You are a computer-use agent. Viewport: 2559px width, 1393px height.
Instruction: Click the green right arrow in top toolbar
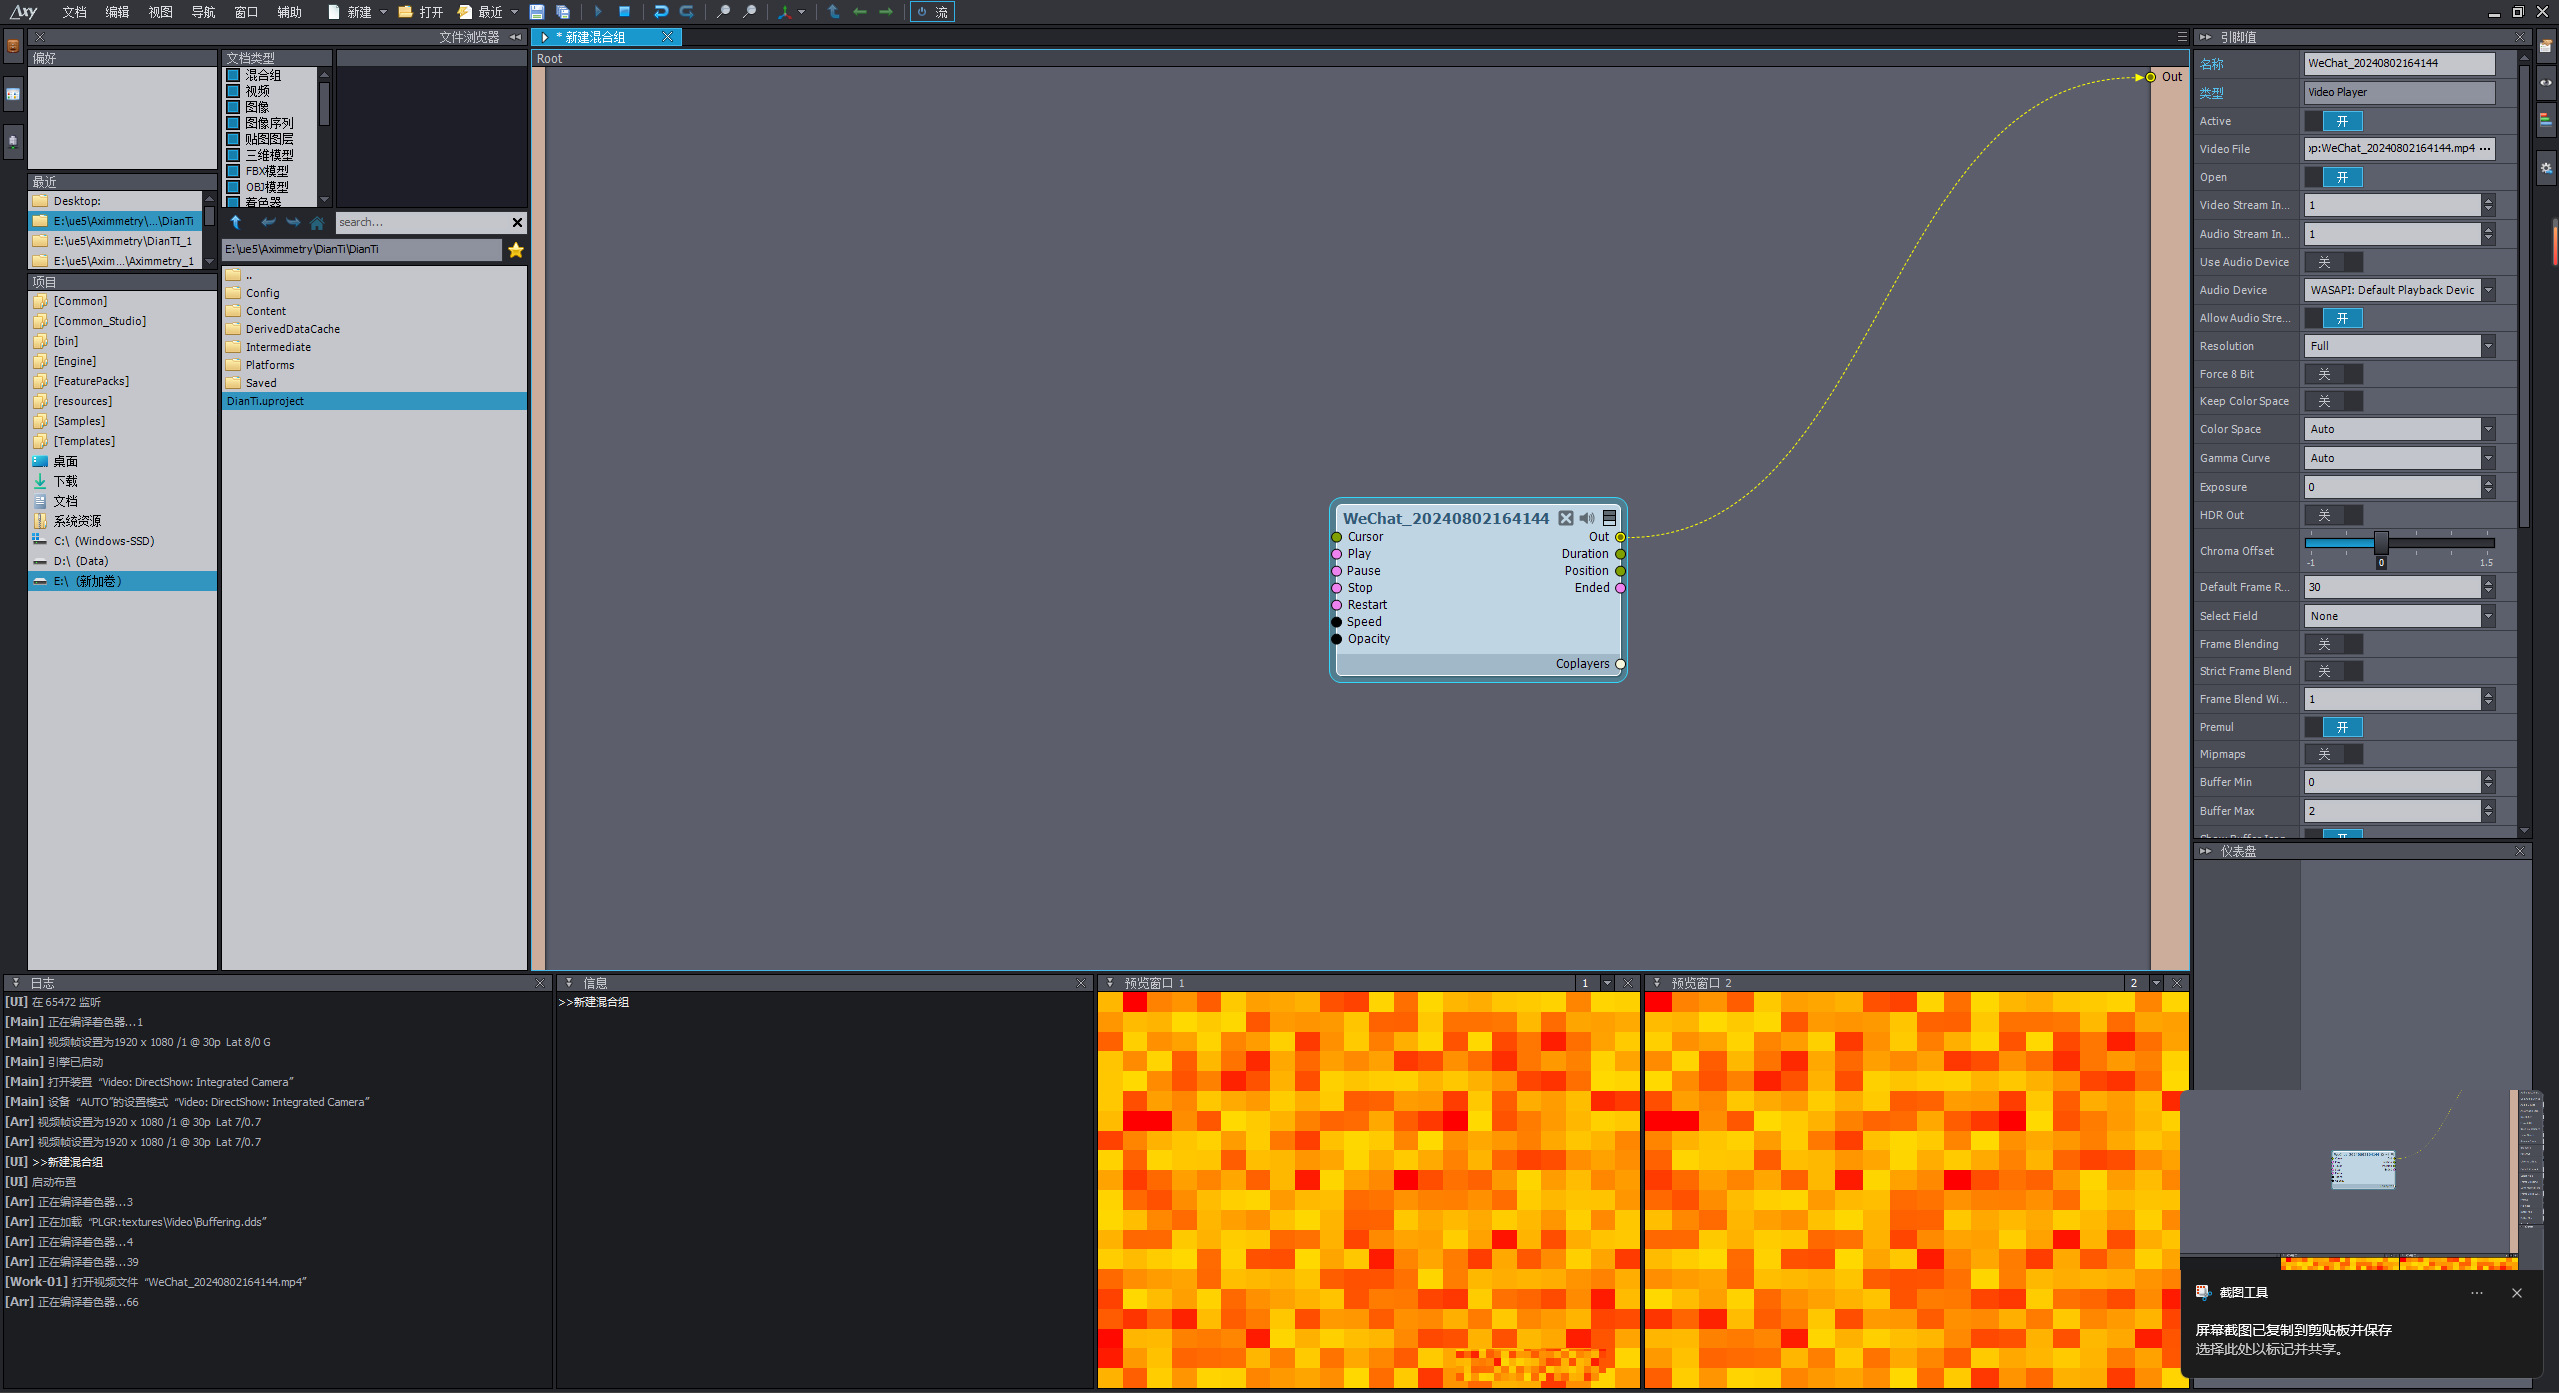tap(886, 12)
